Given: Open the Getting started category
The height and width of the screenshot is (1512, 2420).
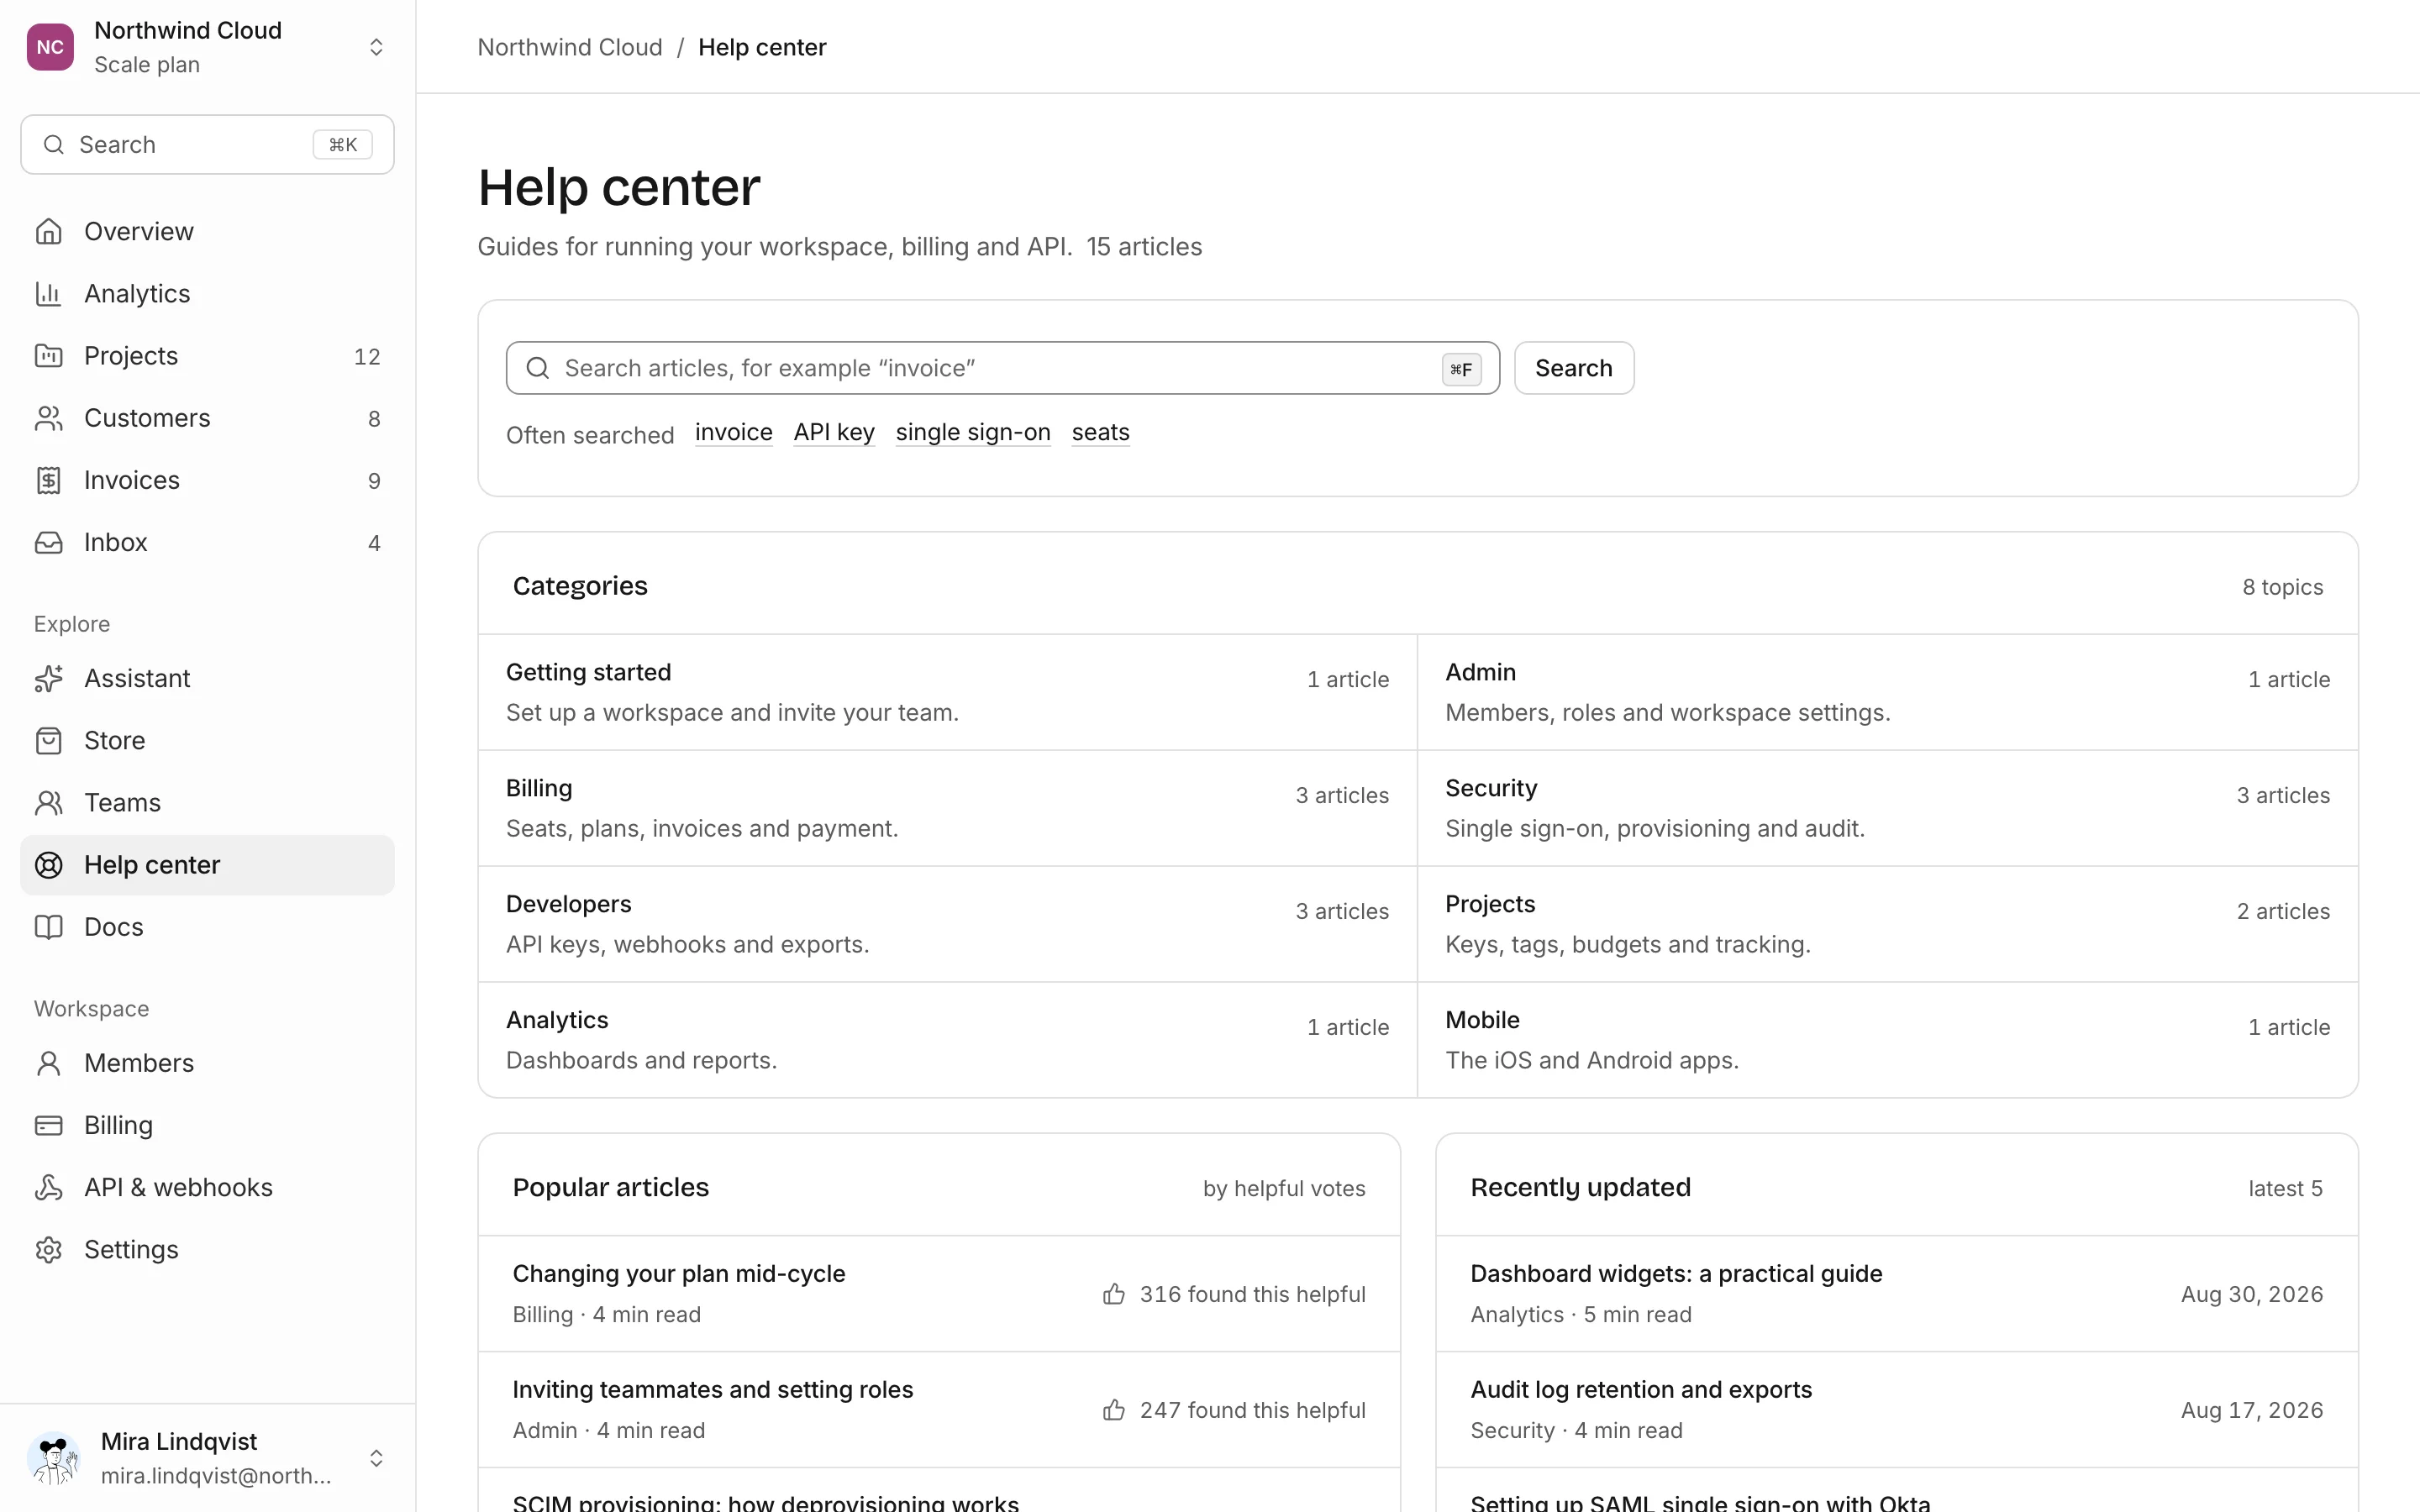Looking at the screenshot, I should 948,692.
